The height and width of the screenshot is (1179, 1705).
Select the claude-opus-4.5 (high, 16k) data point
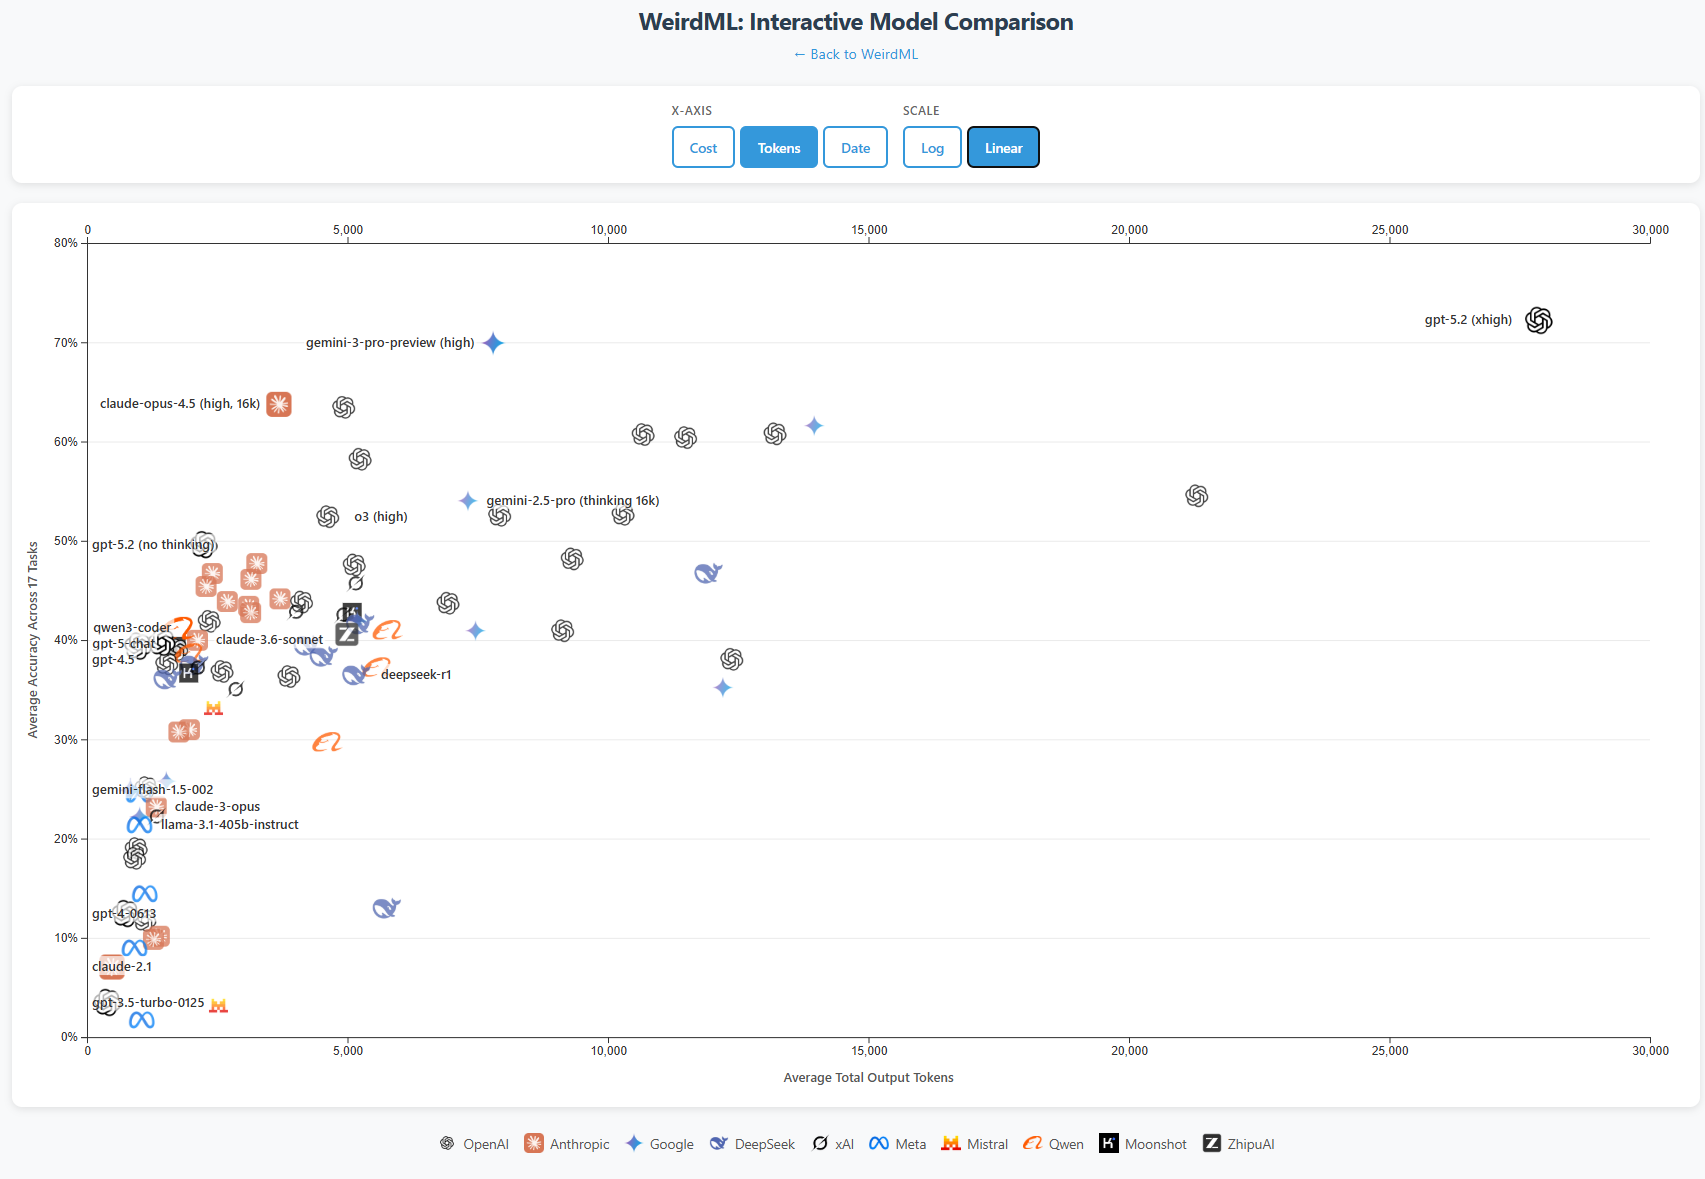(x=278, y=404)
